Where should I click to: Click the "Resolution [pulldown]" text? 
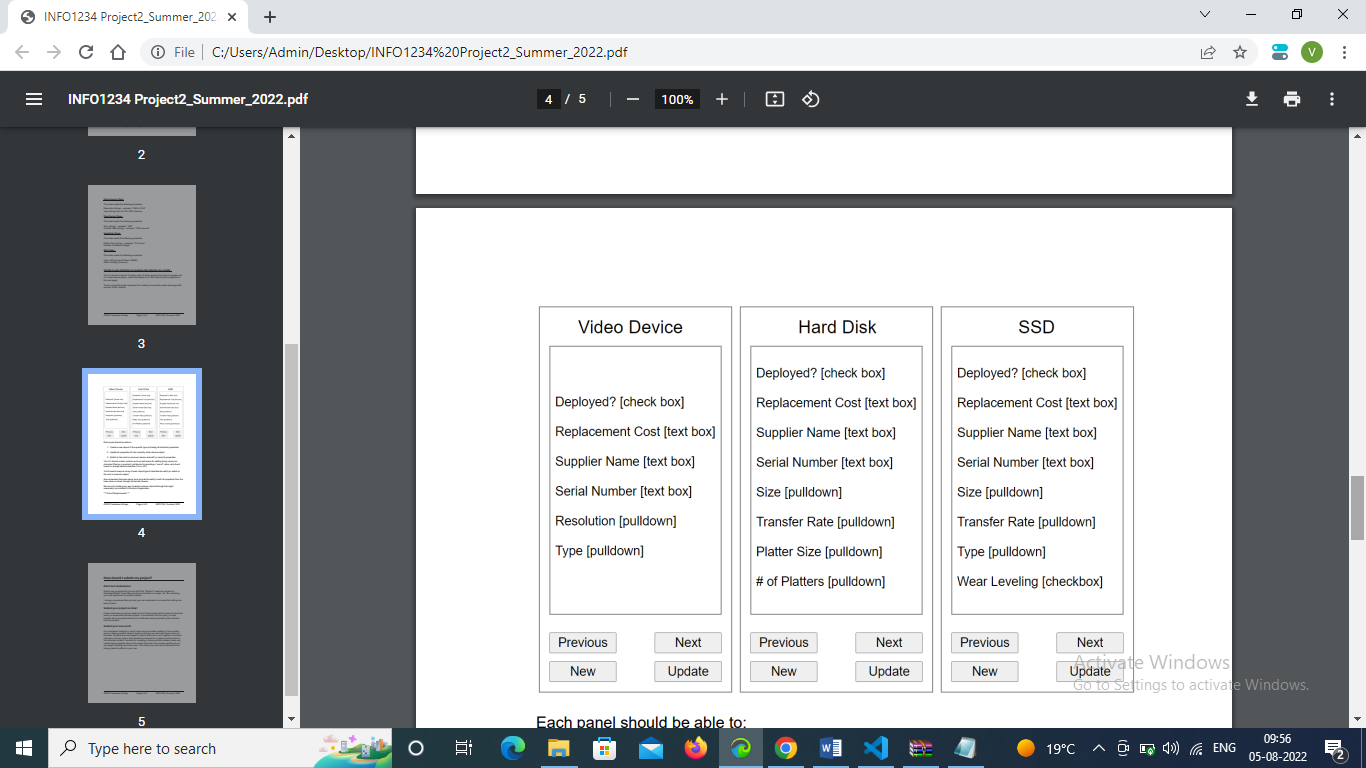(x=616, y=521)
